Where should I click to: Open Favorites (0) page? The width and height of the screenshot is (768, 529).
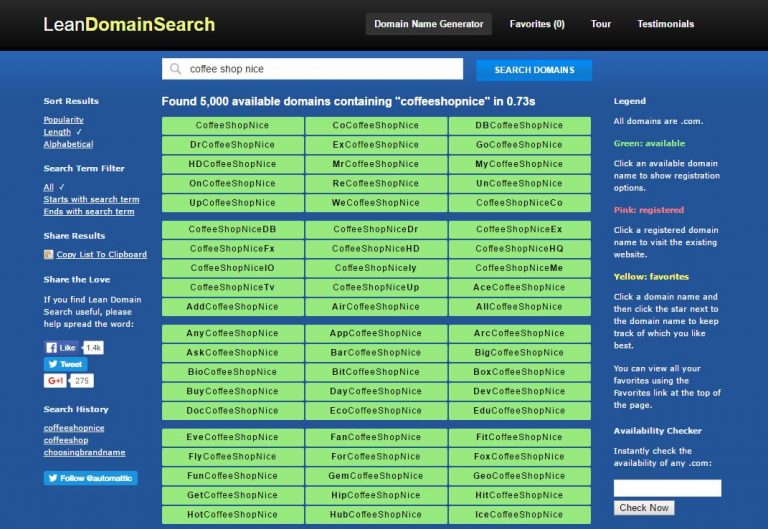click(x=537, y=24)
